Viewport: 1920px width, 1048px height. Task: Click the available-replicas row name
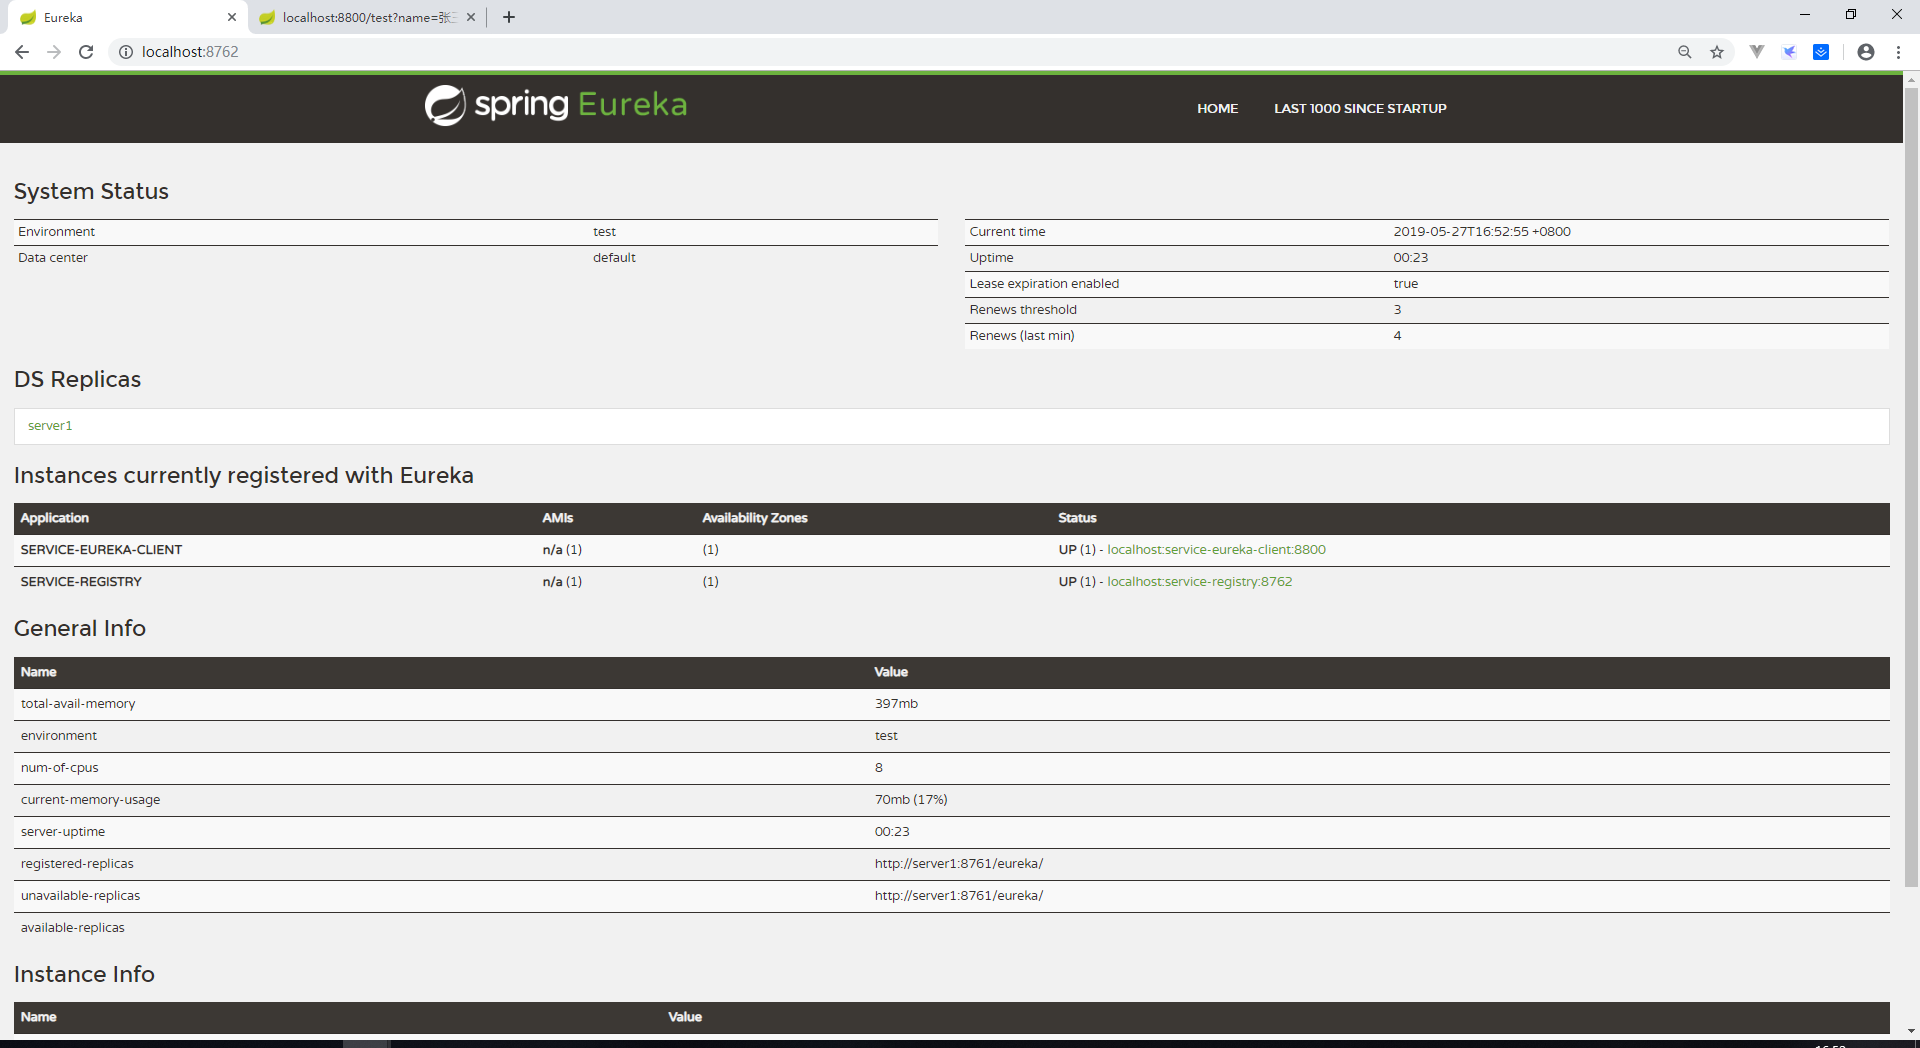73,928
